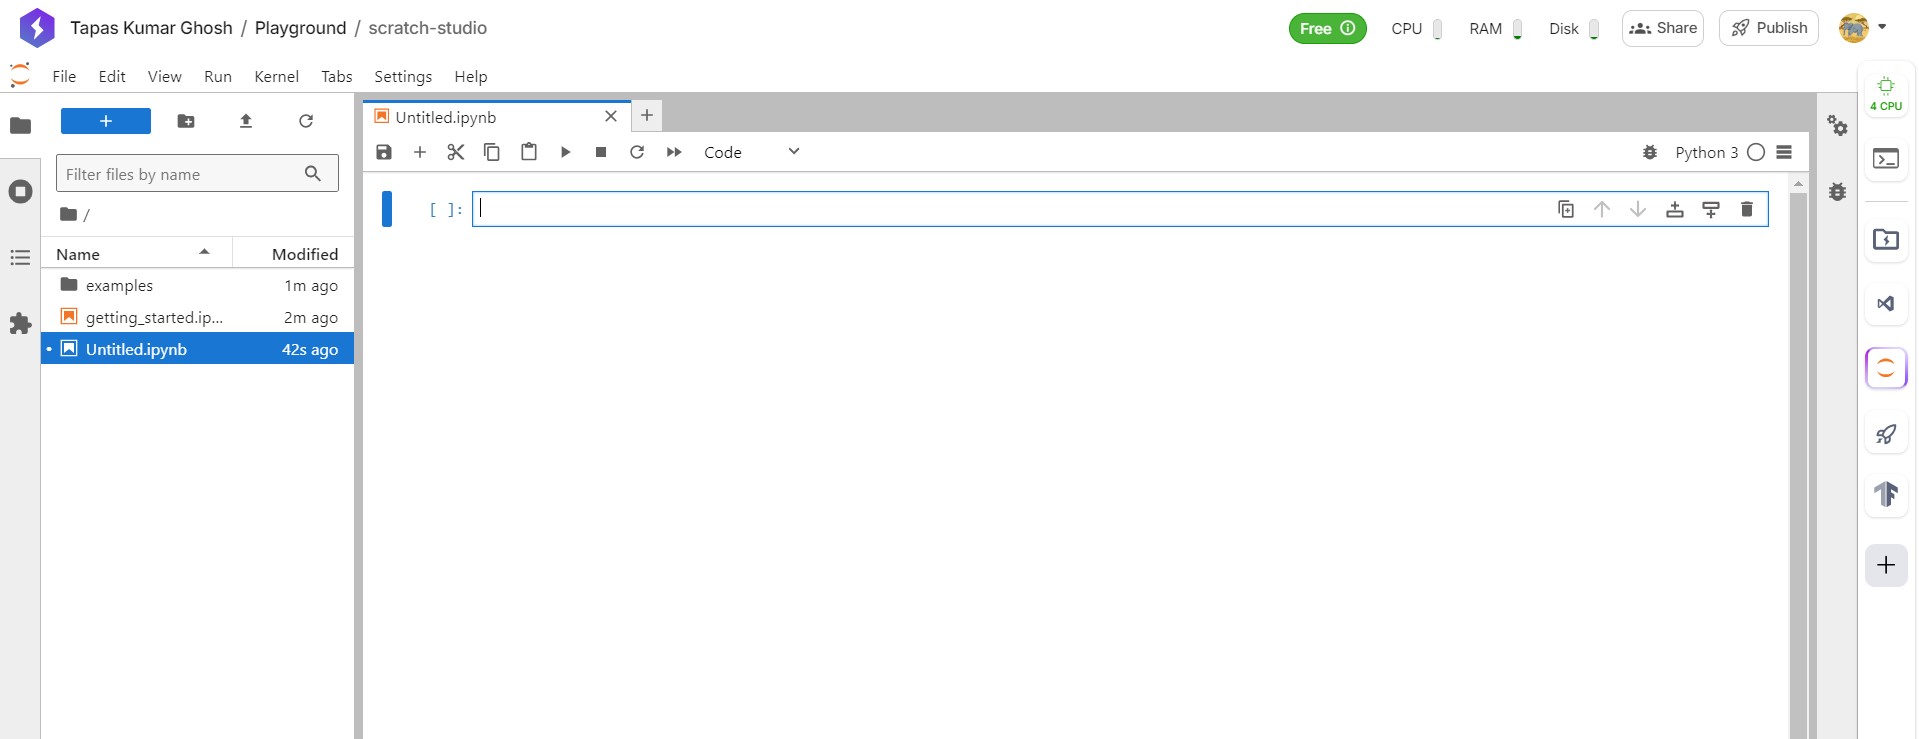The image size is (1919, 739).
Task: Open running terminals and kernels sidebar
Action: pyautogui.click(x=20, y=191)
